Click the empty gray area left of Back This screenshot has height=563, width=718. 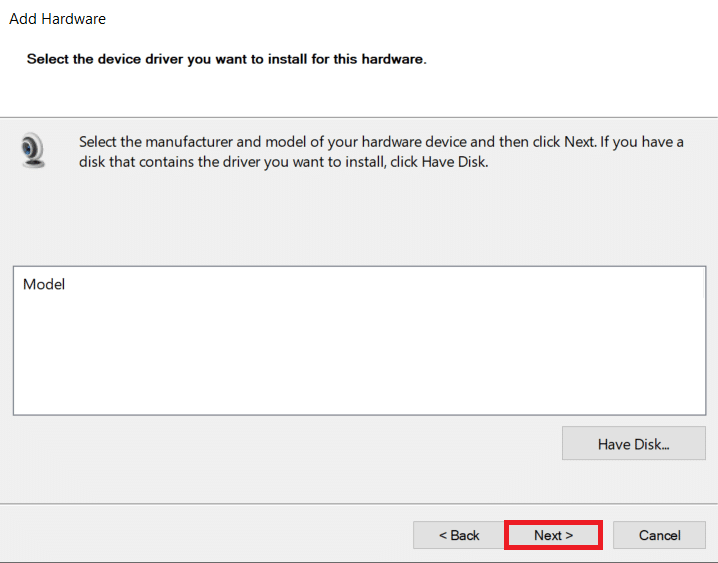[x=200, y=535]
